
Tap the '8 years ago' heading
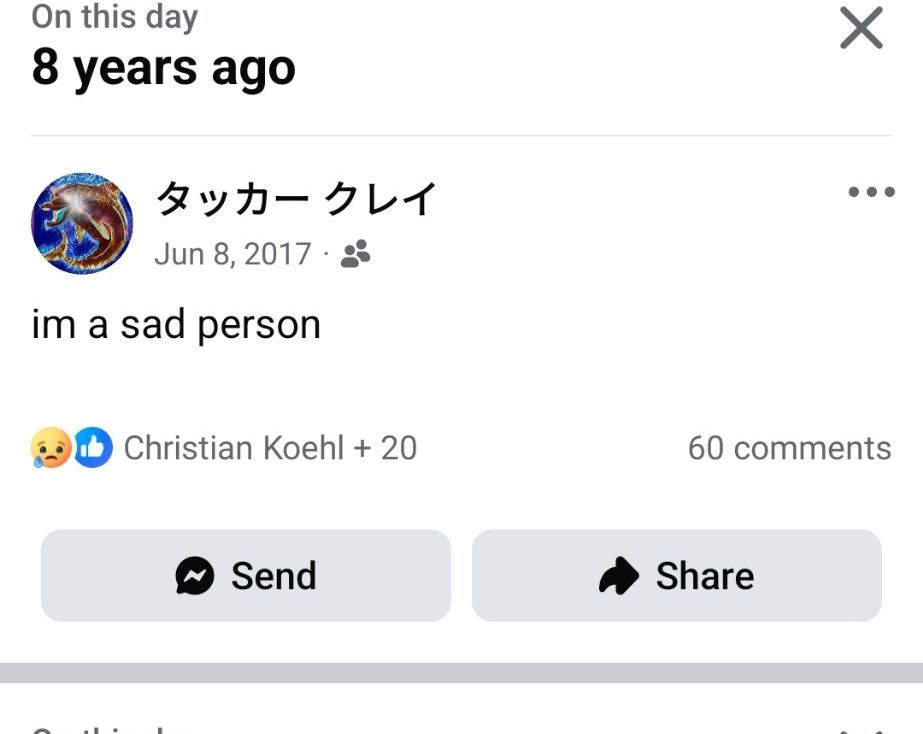(163, 68)
